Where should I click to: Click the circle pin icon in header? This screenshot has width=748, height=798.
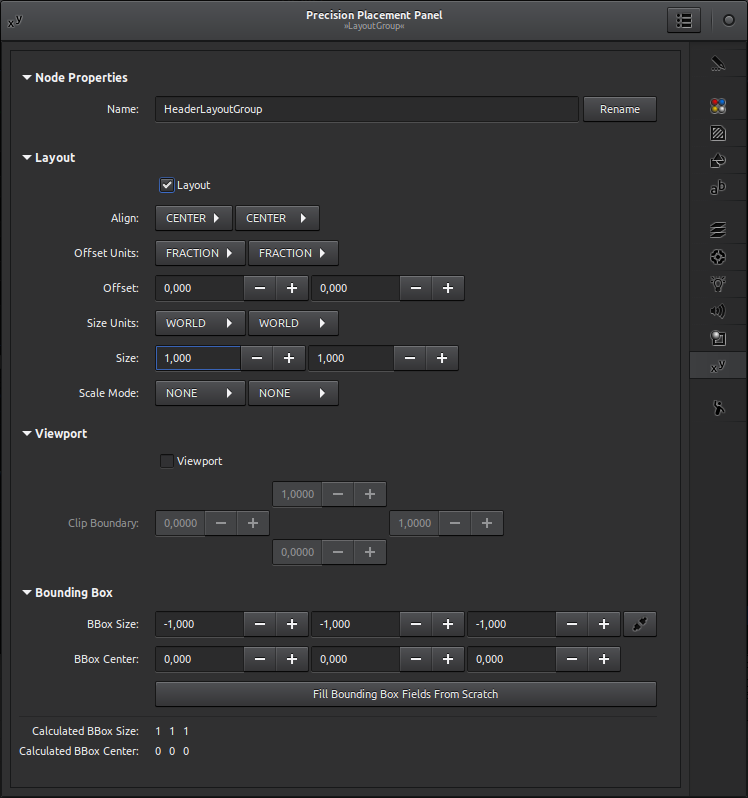coord(729,20)
